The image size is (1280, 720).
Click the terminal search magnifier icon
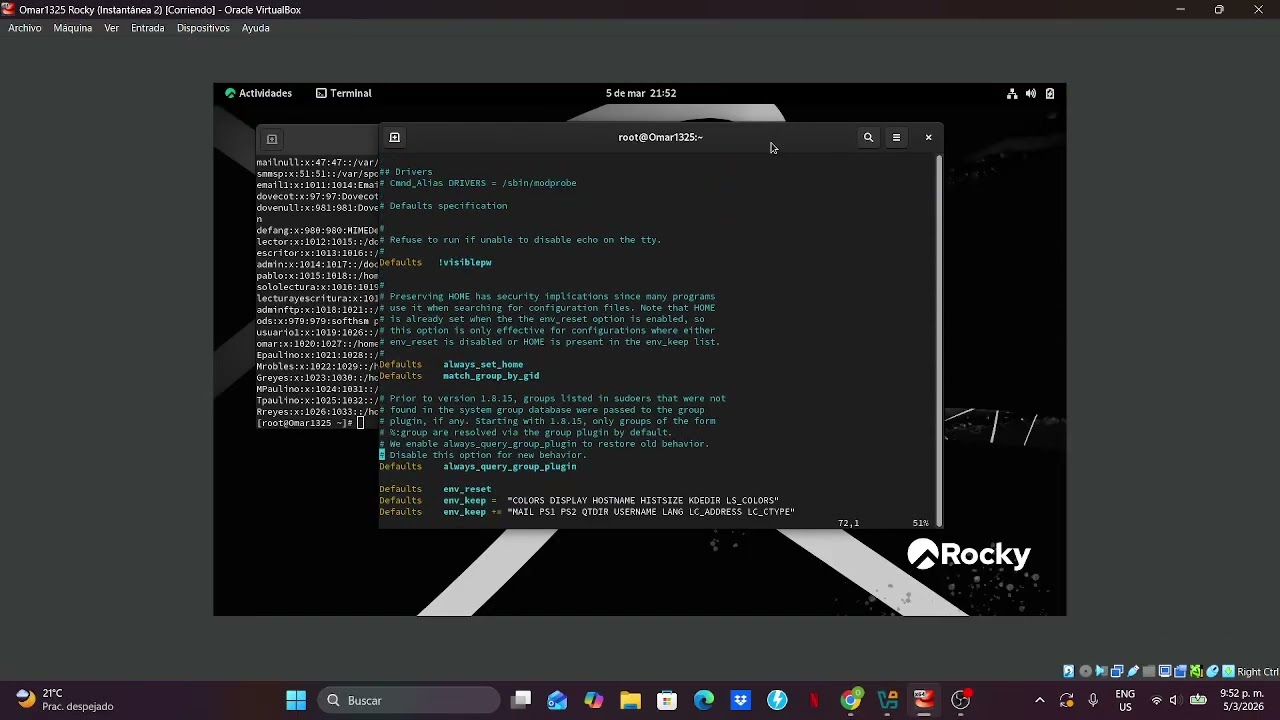[868, 137]
